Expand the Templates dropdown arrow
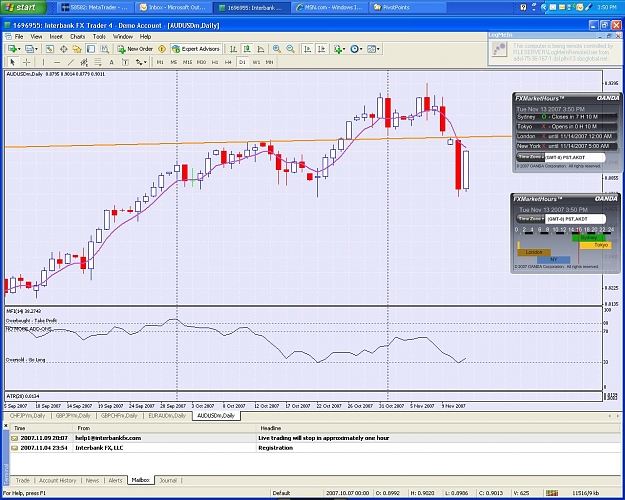This screenshot has height=500, width=625. click(378, 49)
